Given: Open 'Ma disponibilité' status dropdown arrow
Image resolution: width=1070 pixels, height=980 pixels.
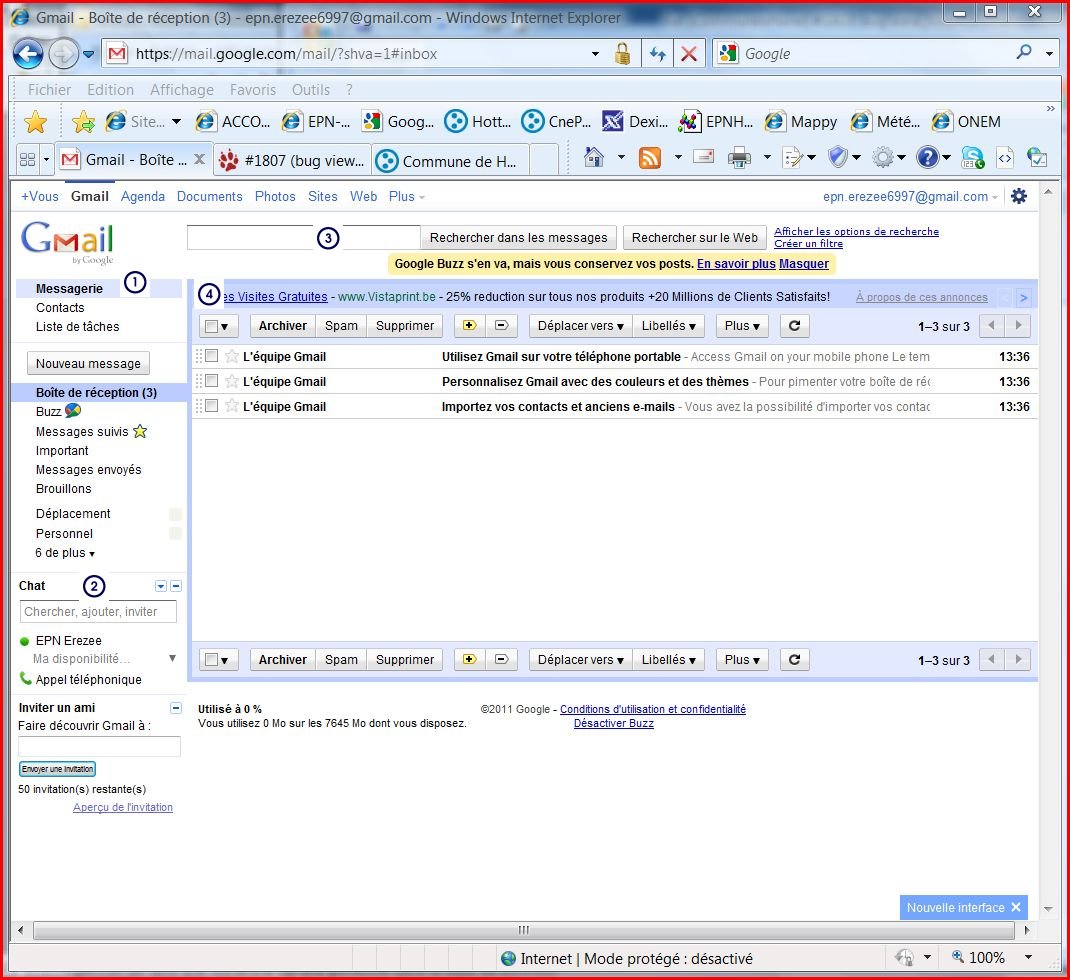Looking at the screenshot, I should [173, 659].
